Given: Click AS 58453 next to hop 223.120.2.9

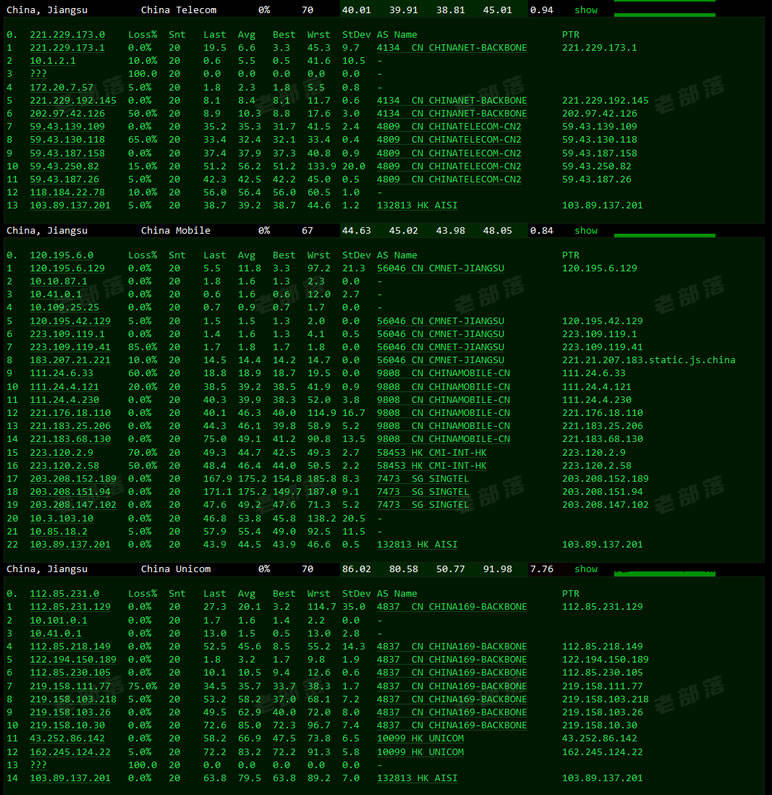Looking at the screenshot, I should coord(391,452).
